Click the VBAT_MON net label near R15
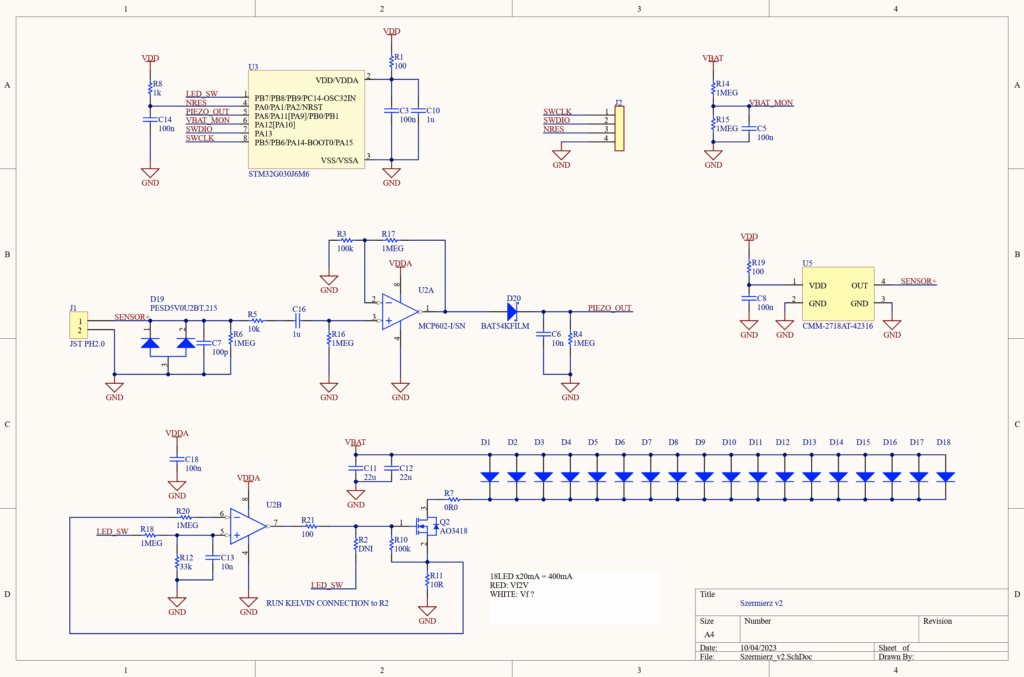Screen dimensions: 1024x677 tap(771, 103)
